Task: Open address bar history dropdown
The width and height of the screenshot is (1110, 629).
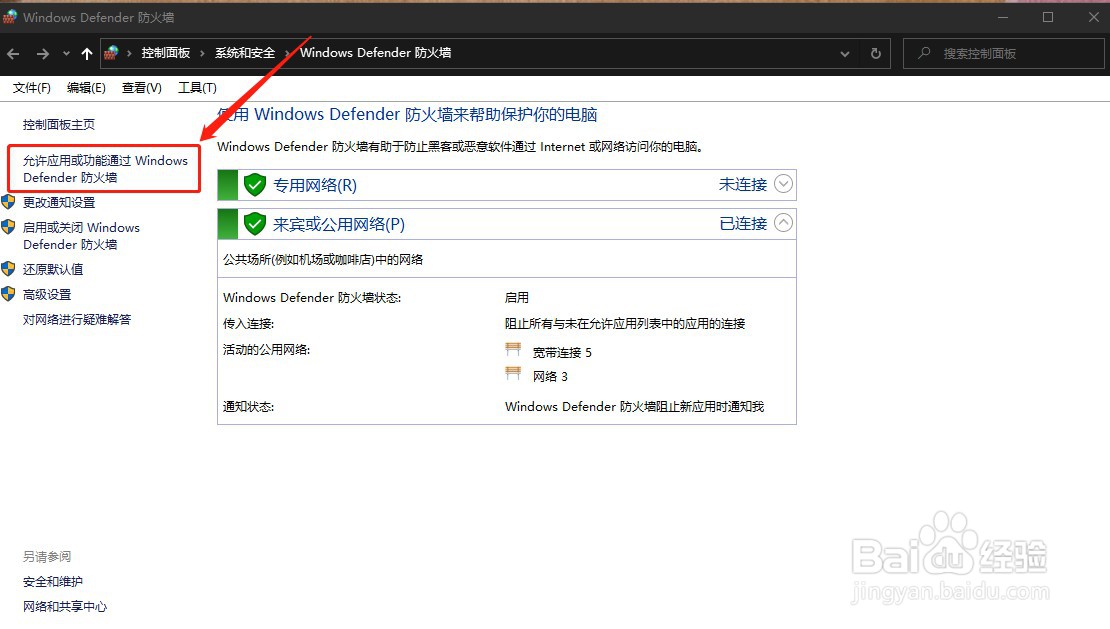Action: click(x=845, y=54)
